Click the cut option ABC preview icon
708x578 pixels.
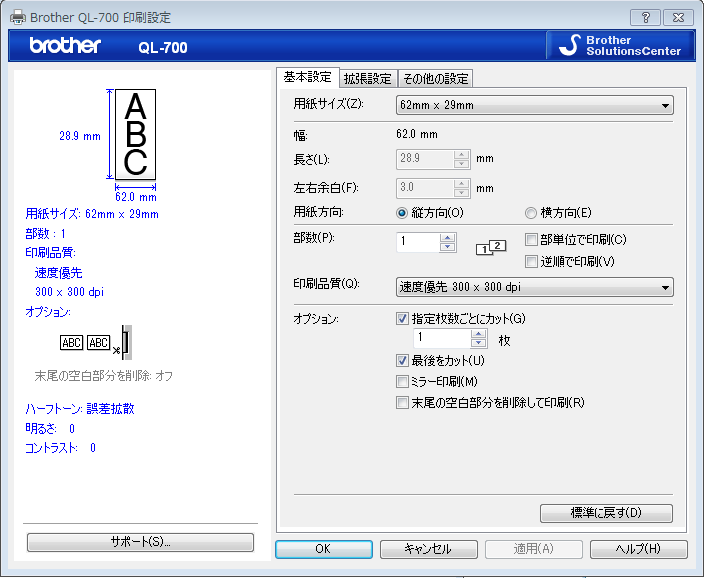(x=96, y=342)
